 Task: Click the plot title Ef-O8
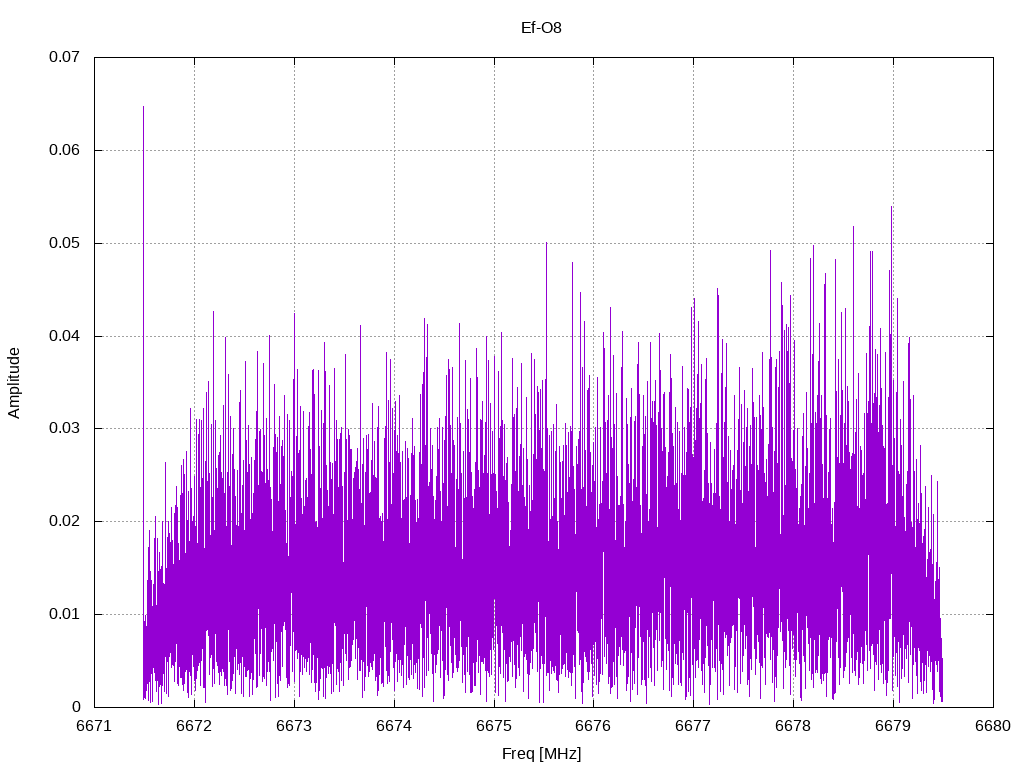(541, 28)
